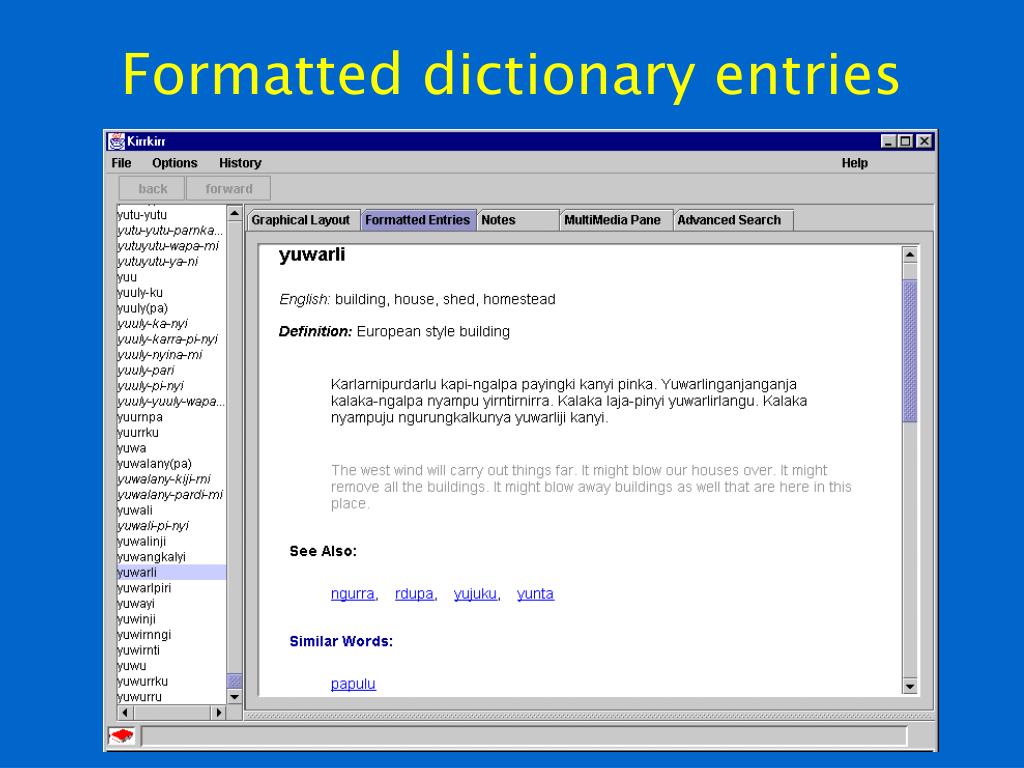Open the File menu

click(121, 163)
